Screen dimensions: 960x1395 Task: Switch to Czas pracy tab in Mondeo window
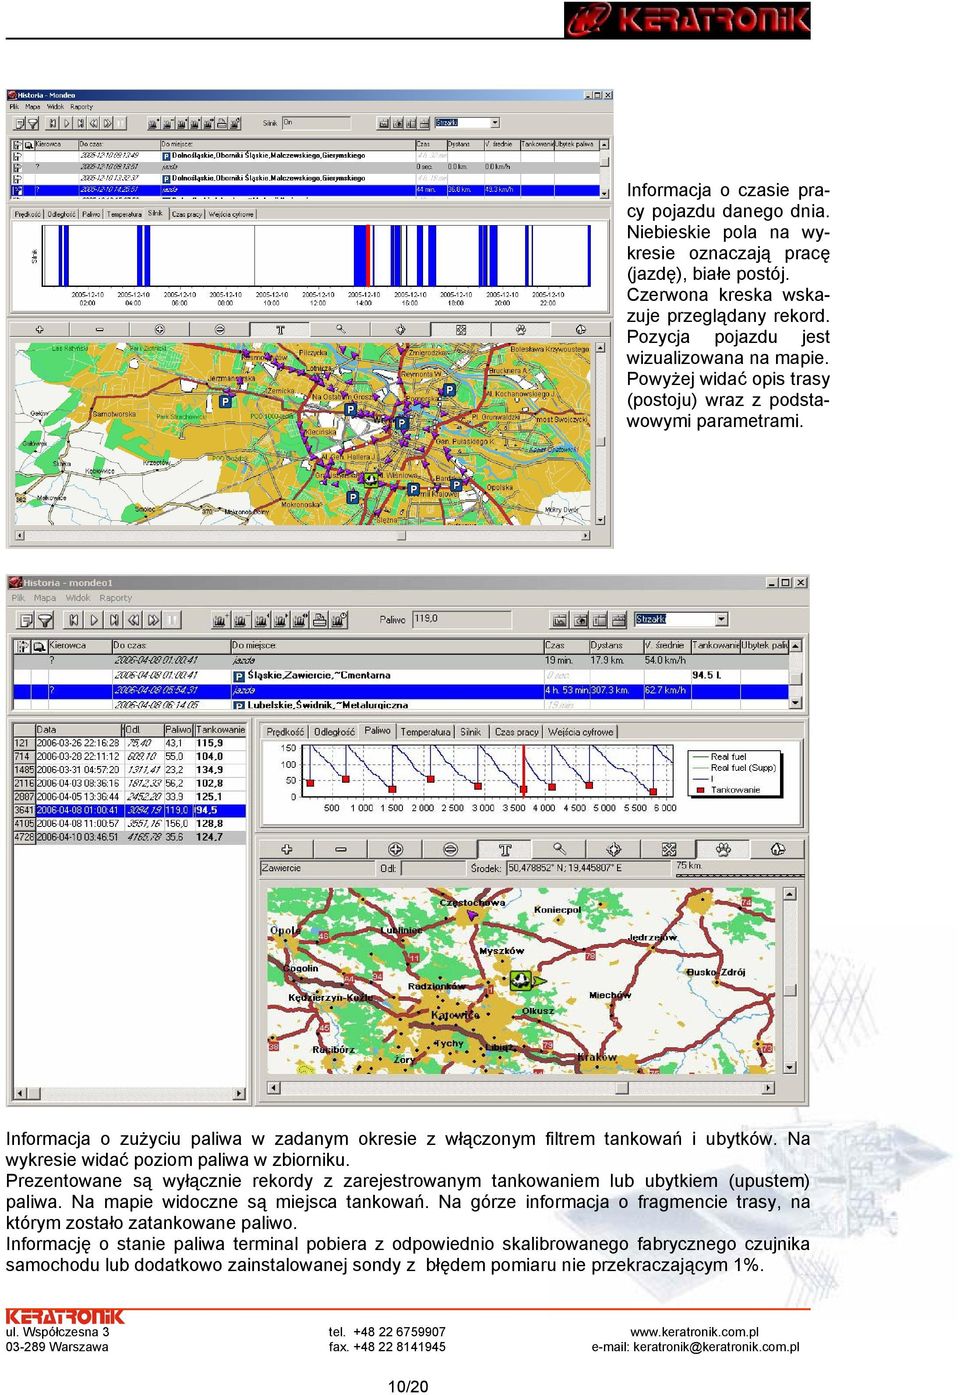tap(187, 214)
